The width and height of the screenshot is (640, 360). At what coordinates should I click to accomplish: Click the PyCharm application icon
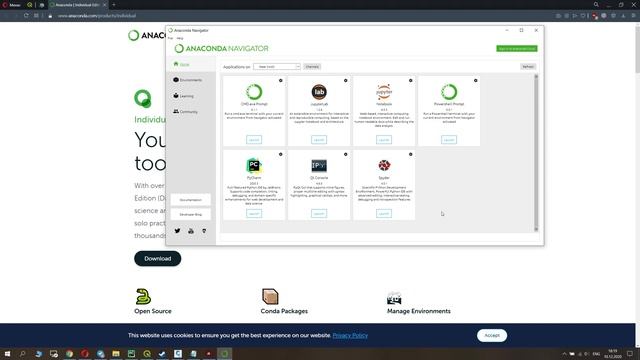point(254,166)
